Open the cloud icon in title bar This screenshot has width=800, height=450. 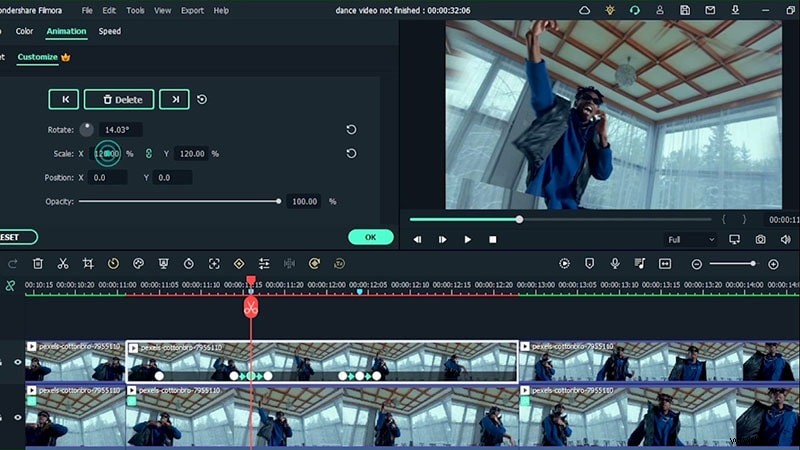(x=585, y=10)
